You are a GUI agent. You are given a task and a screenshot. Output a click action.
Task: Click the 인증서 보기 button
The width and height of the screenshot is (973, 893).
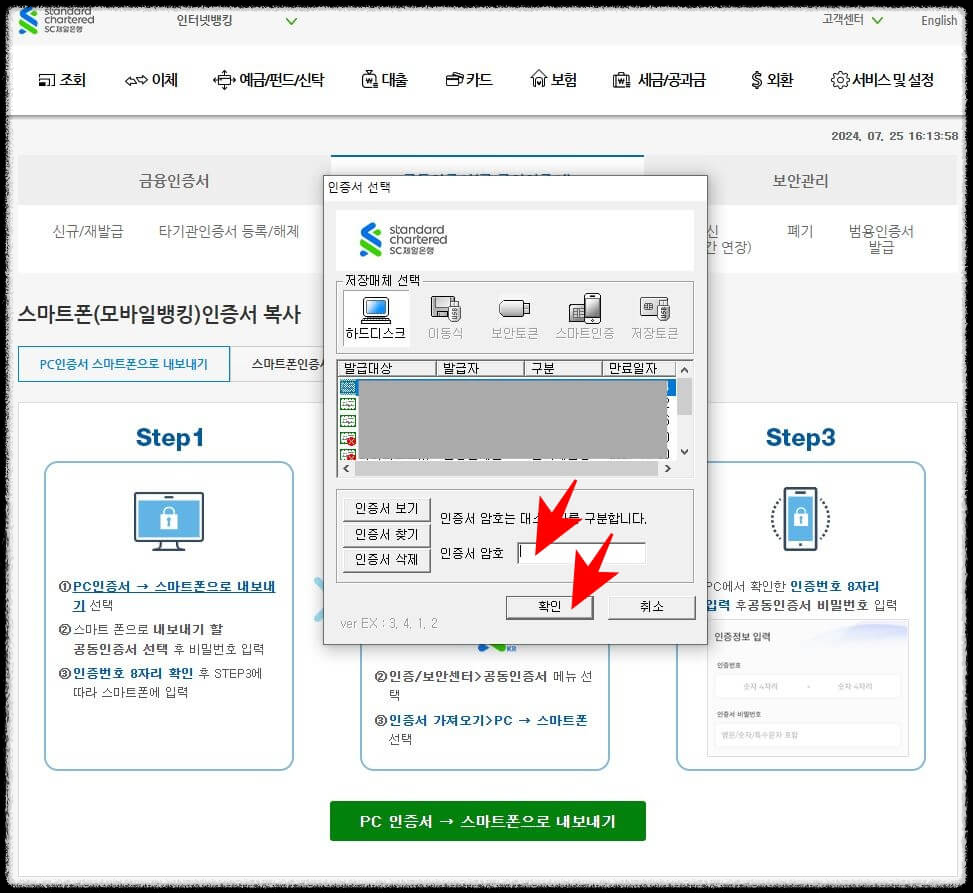click(x=387, y=509)
